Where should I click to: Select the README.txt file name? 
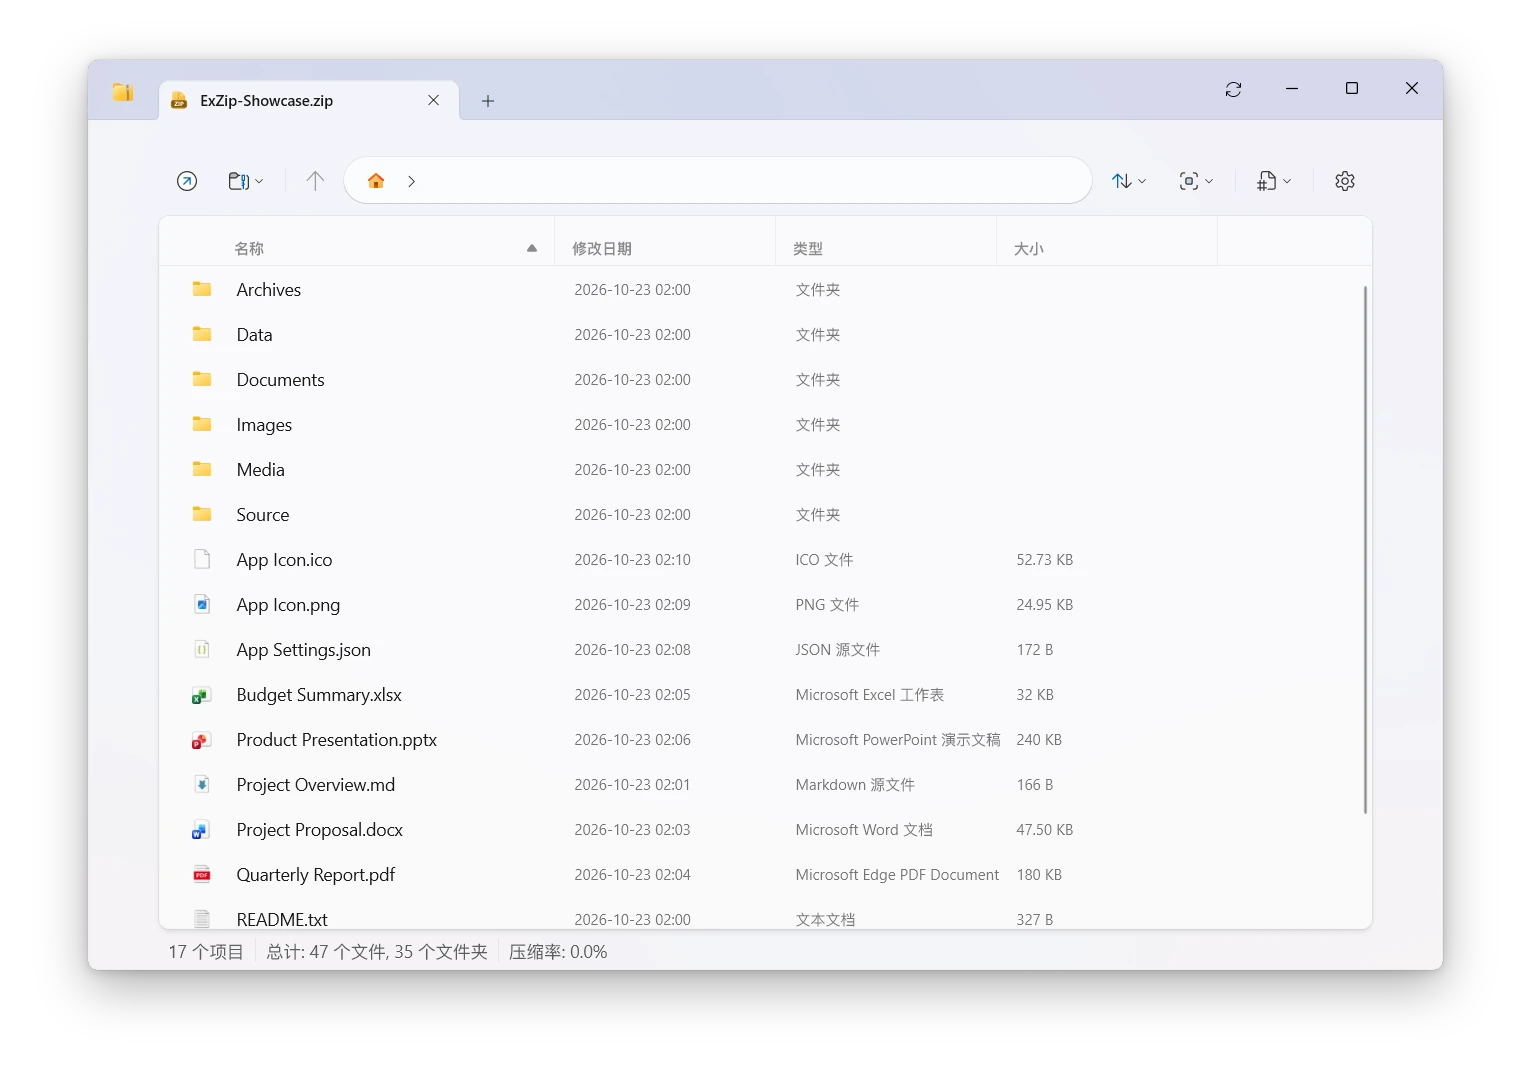[x=282, y=920]
